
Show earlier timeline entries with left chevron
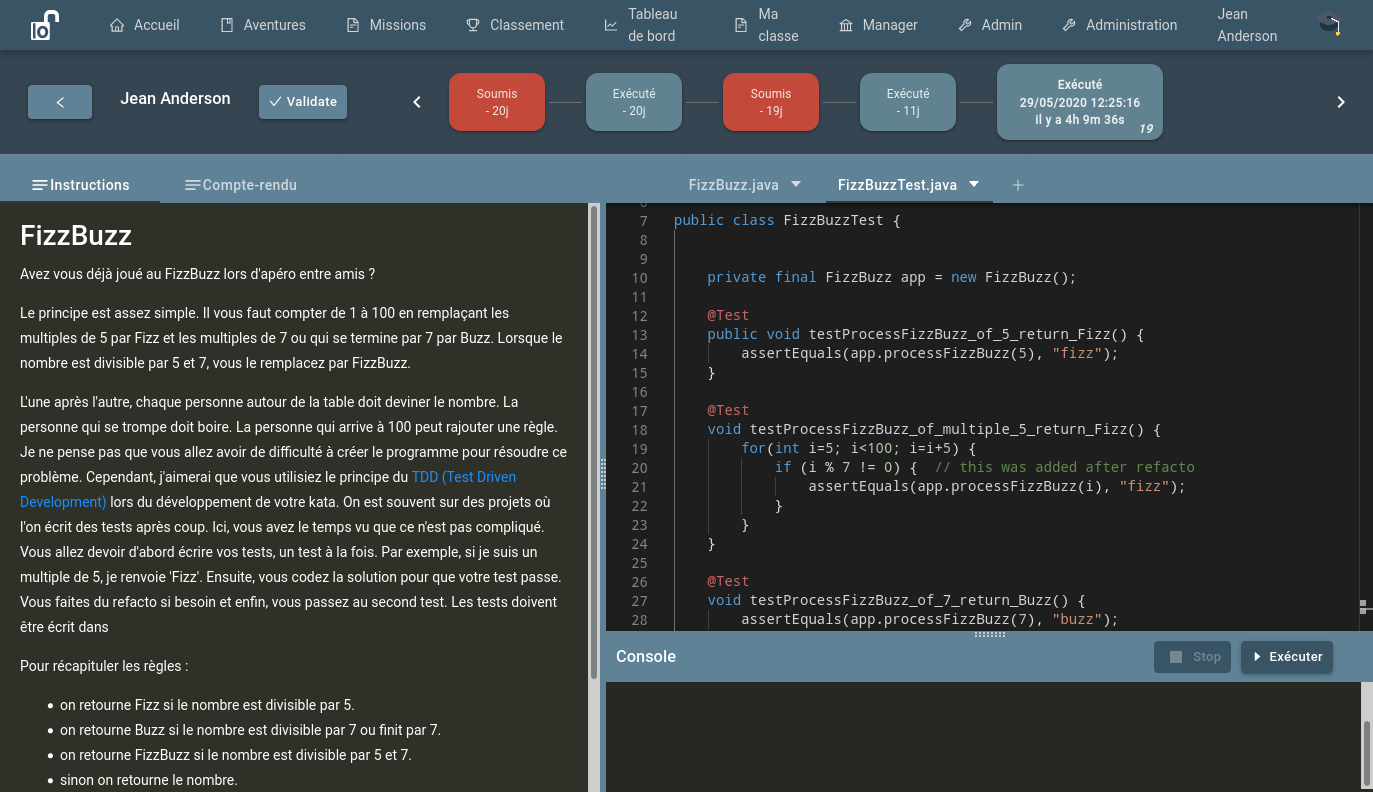click(418, 102)
